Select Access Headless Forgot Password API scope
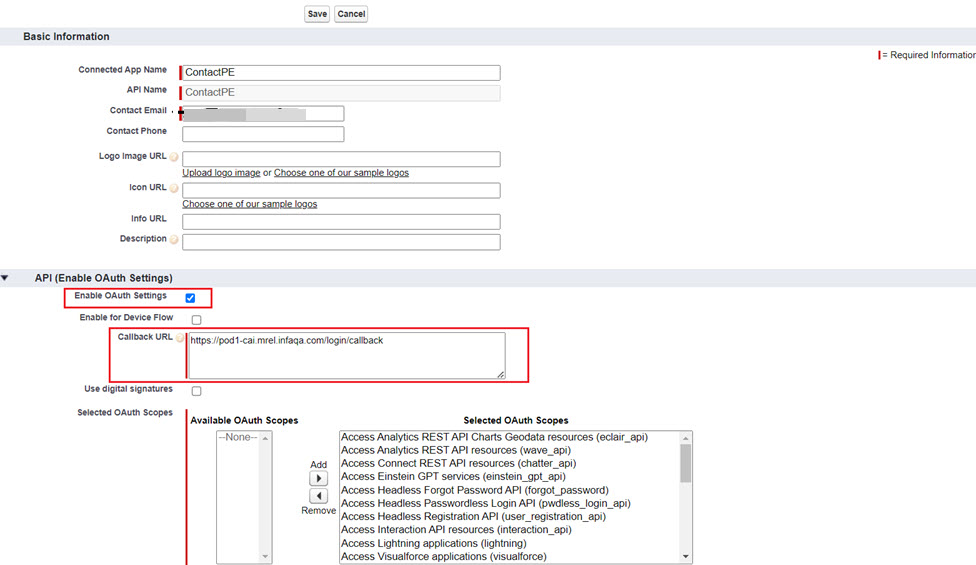 pyautogui.click(x=474, y=490)
